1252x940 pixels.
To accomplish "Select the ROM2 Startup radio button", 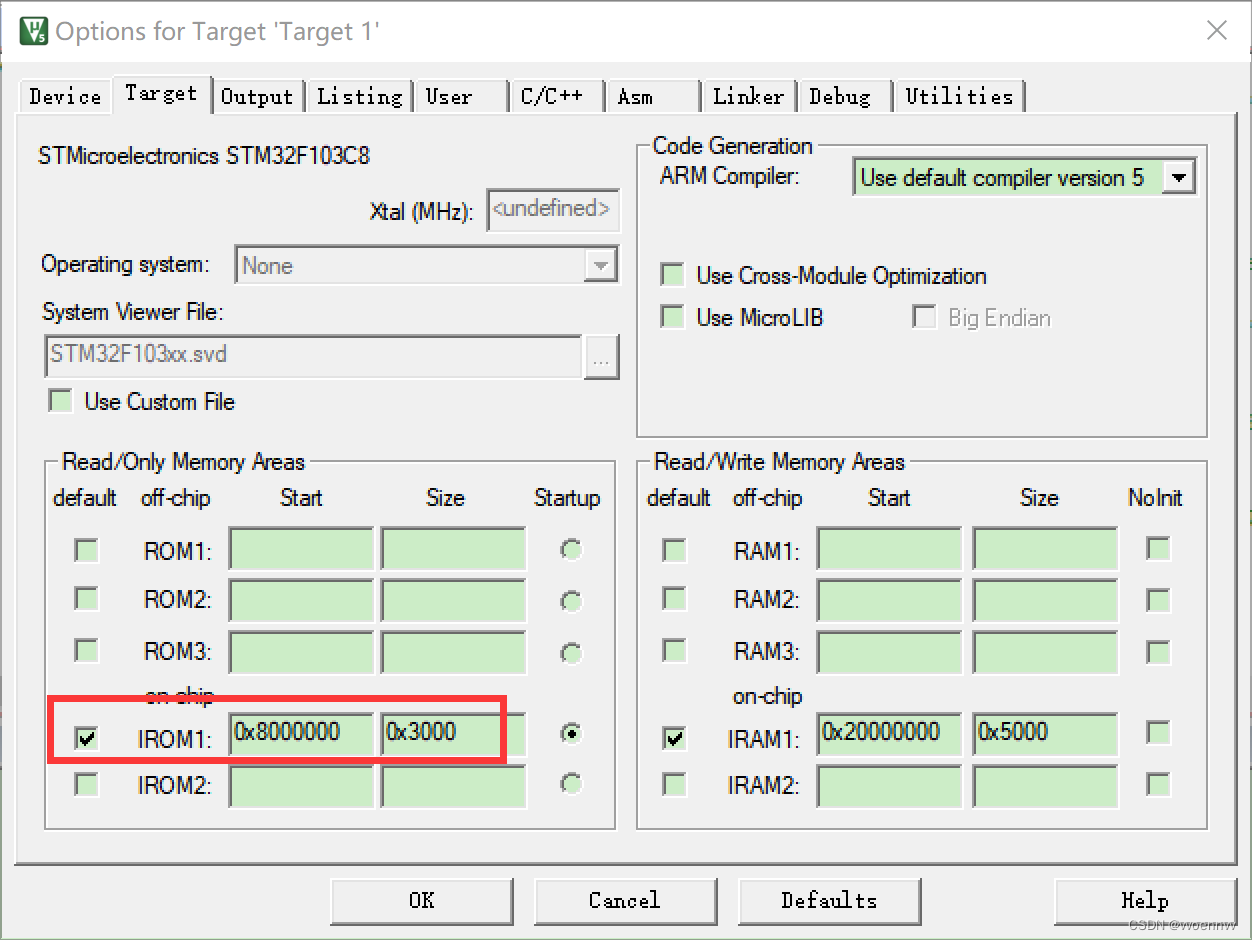I will (570, 601).
